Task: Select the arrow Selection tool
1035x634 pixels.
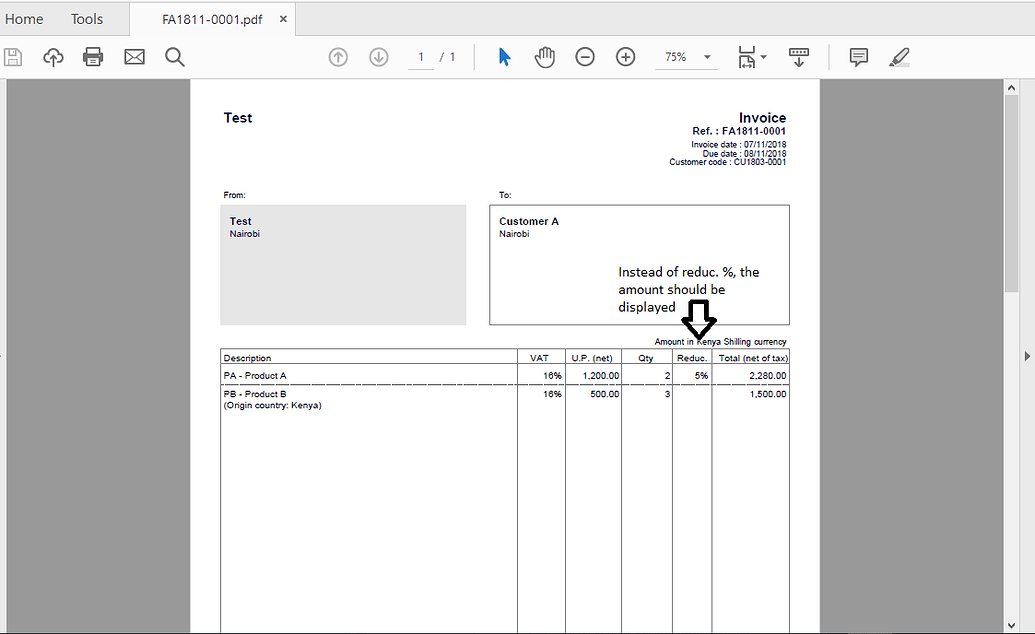Action: pyautogui.click(x=504, y=57)
